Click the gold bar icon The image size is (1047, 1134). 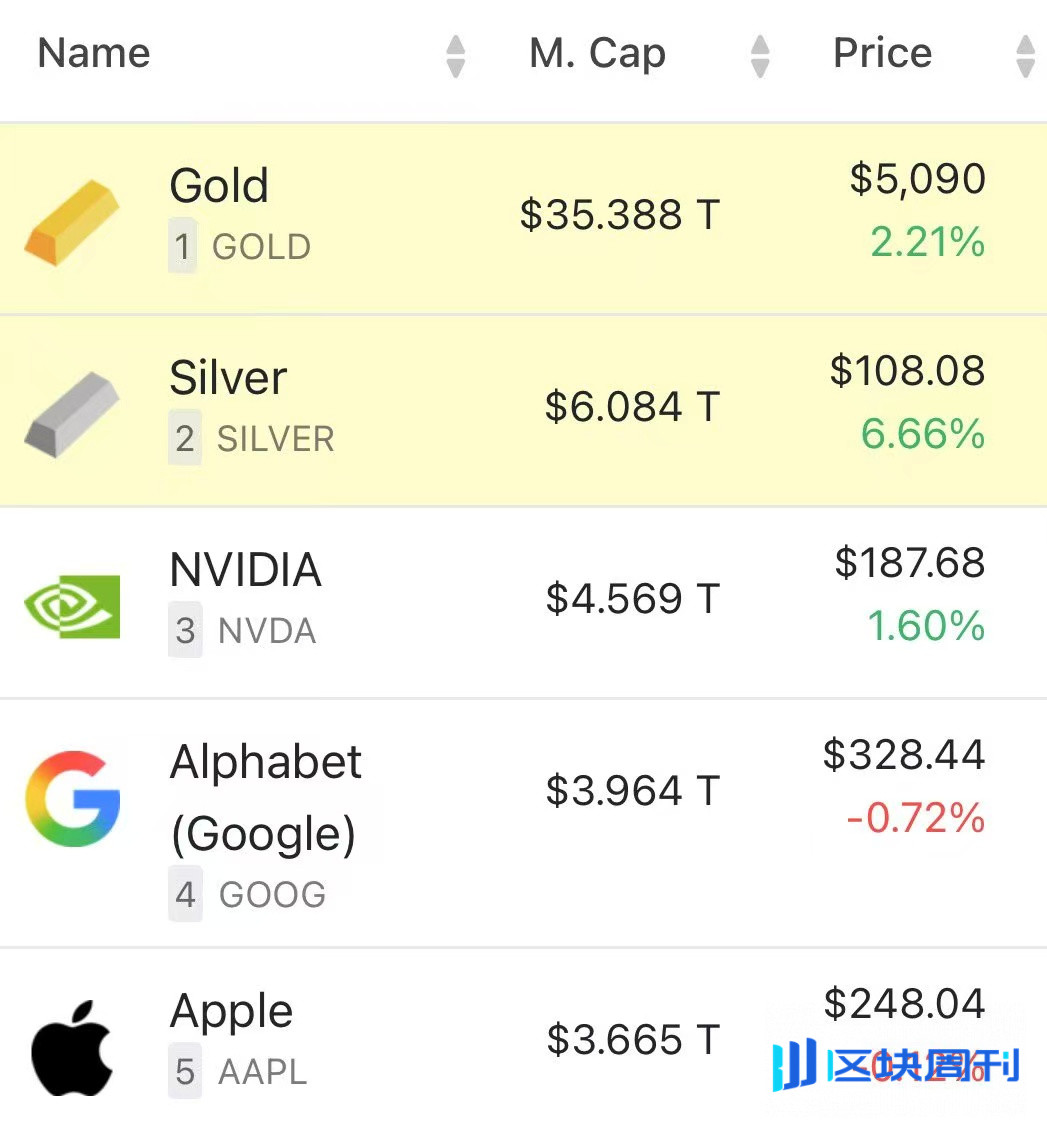(x=72, y=222)
